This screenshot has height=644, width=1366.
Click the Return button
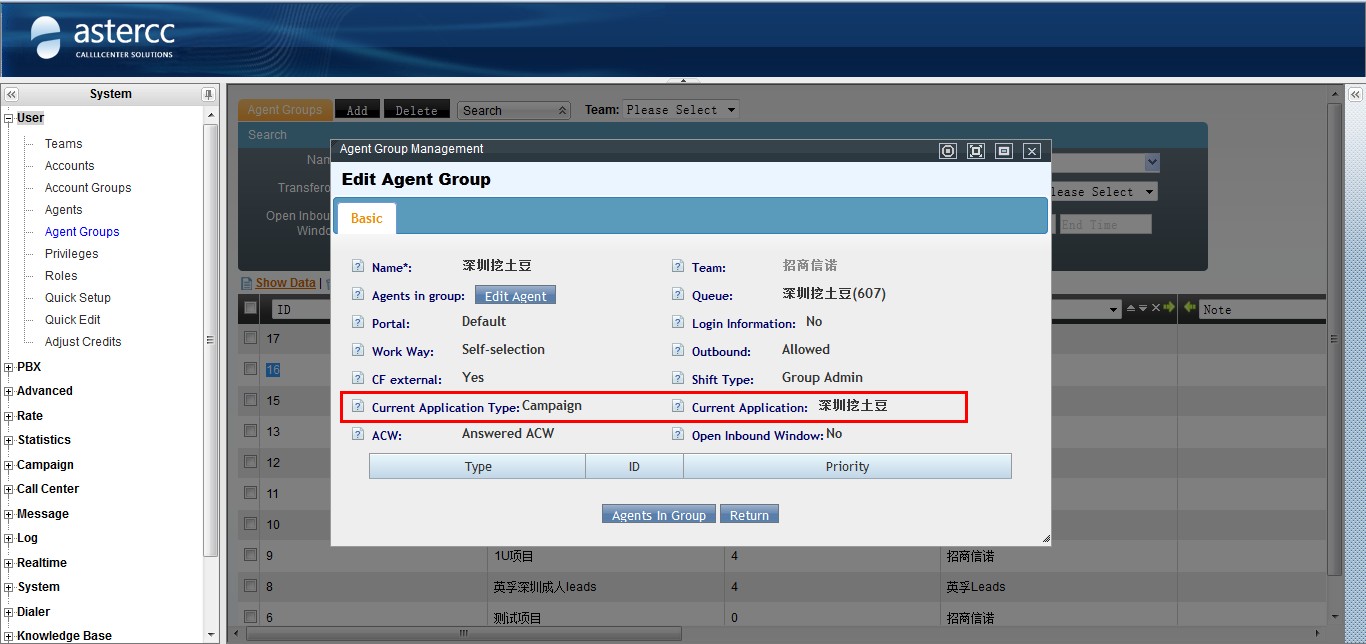coord(749,515)
